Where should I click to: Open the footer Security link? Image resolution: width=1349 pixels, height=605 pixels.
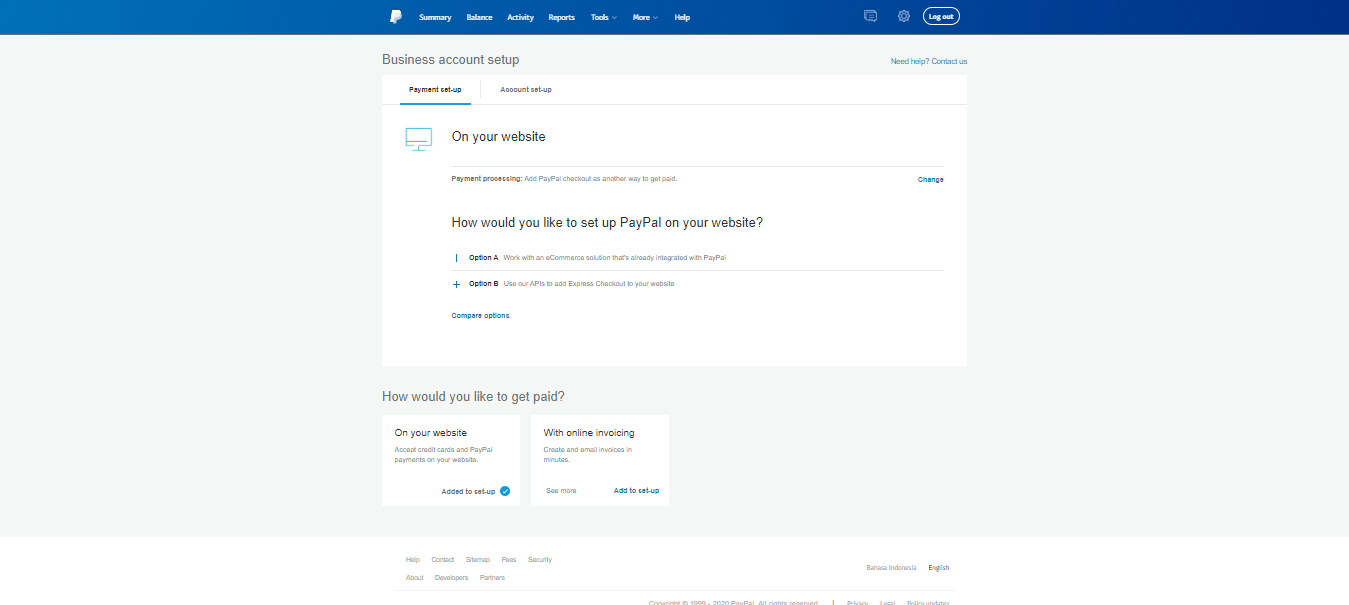click(540, 560)
